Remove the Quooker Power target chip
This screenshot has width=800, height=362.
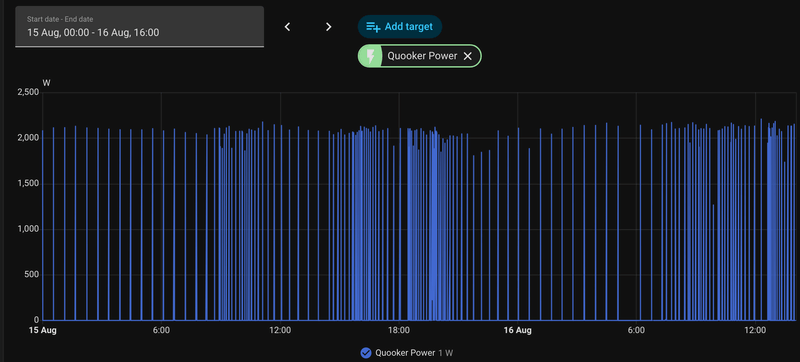(x=467, y=56)
